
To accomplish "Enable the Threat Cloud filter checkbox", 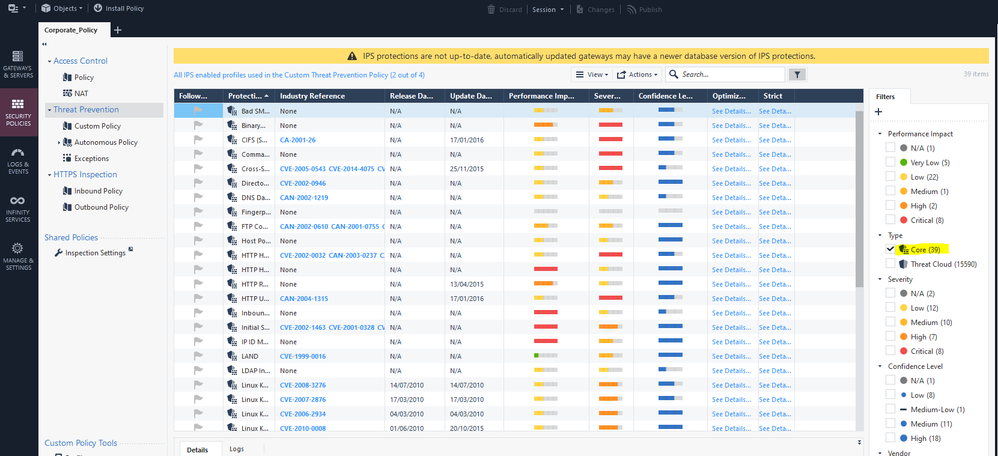I will click(891, 263).
